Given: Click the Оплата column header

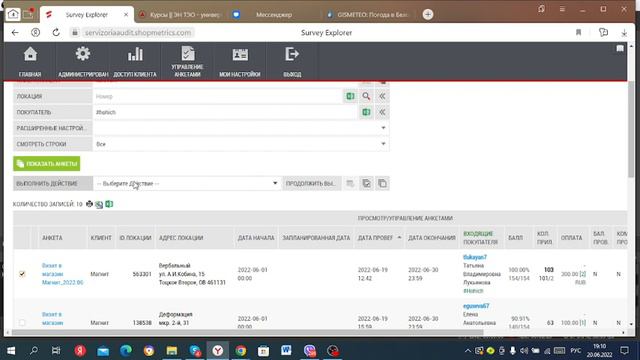Looking at the screenshot, I should 571,238.
